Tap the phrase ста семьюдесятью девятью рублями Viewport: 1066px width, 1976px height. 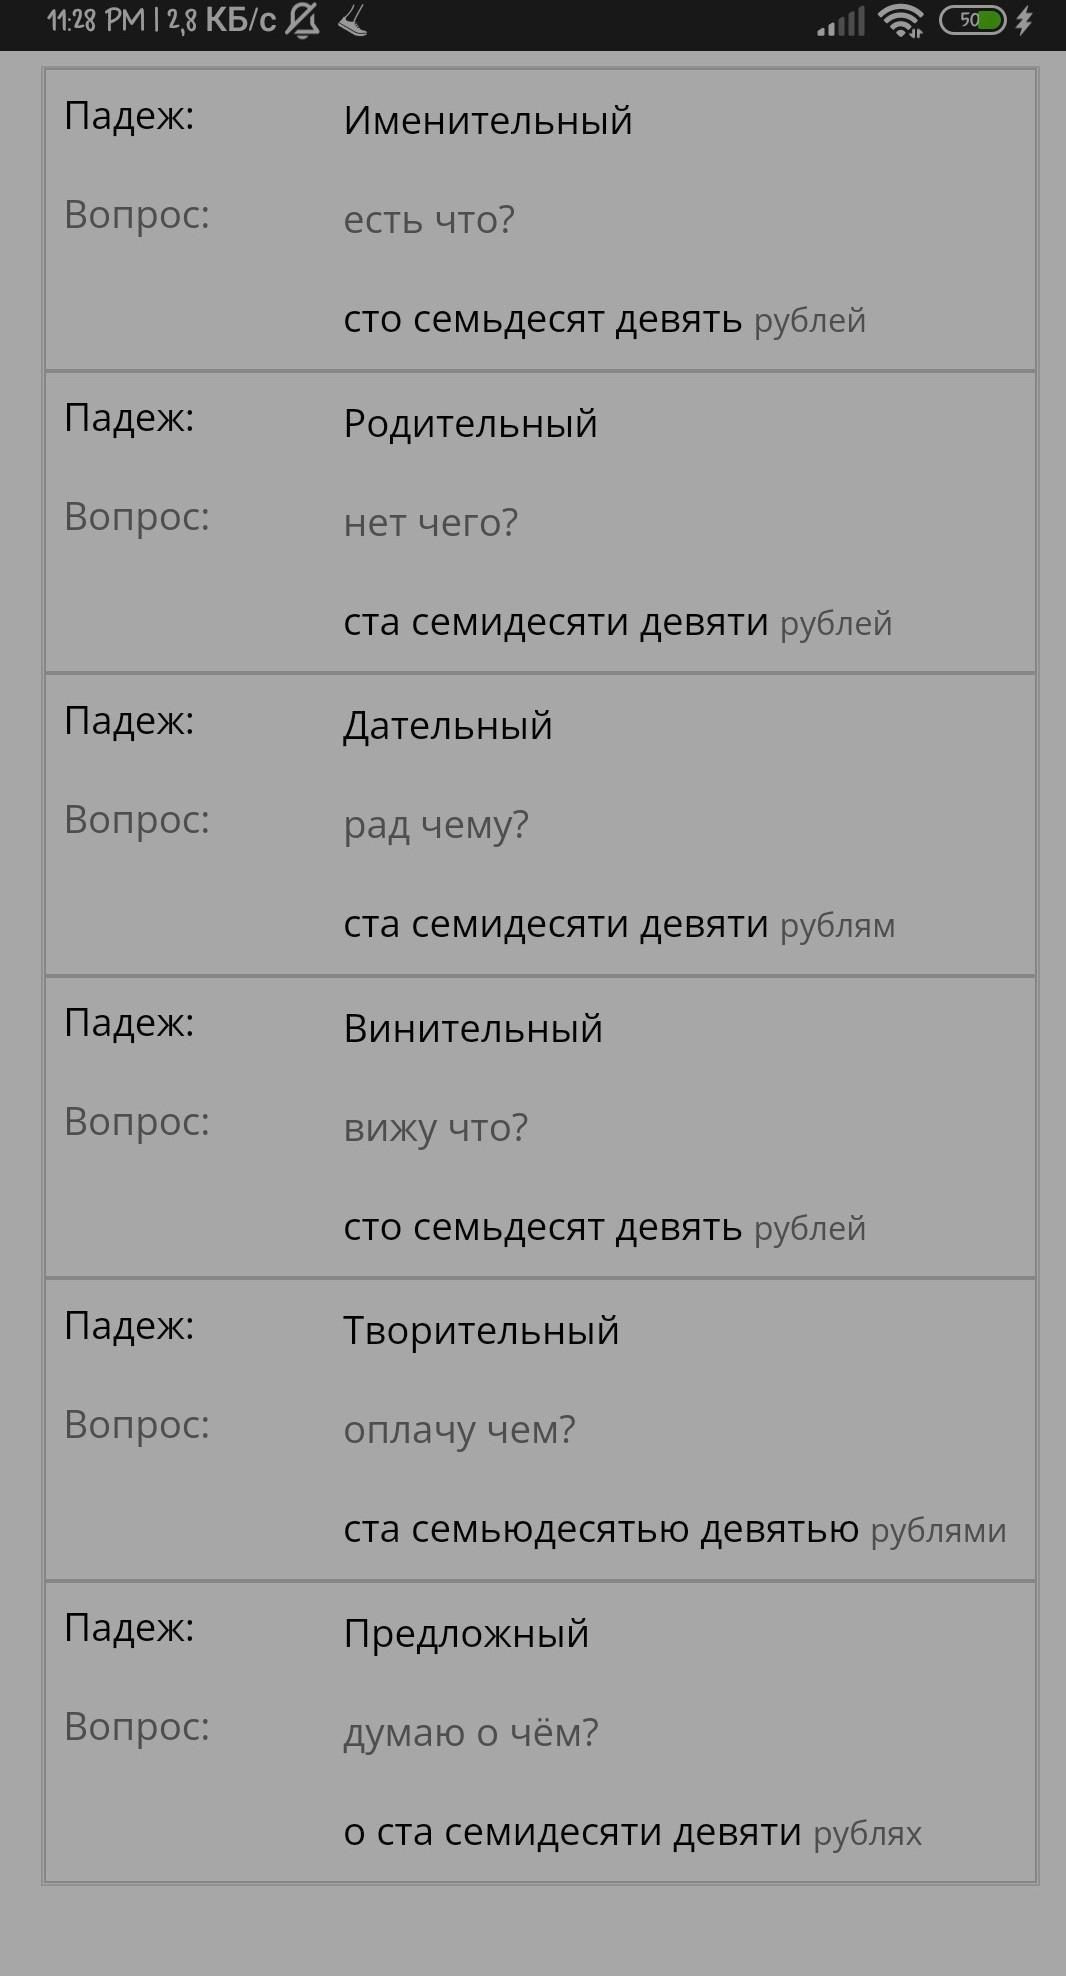[x=675, y=1529]
